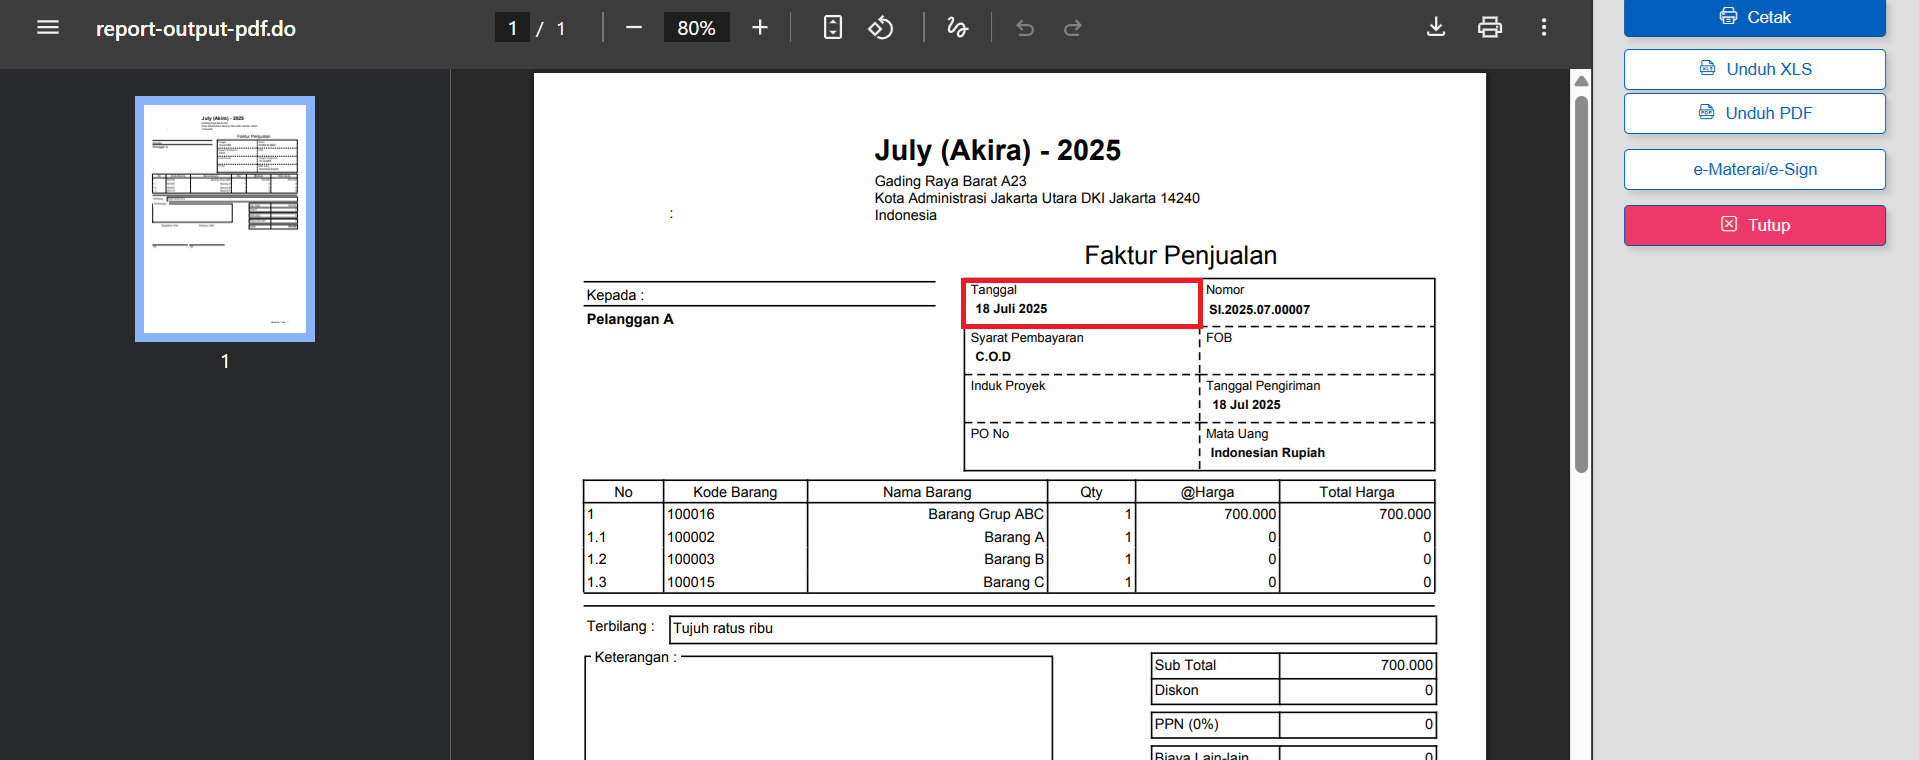The height and width of the screenshot is (760, 1919).
Task: Open e-Materai/e-Sign option
Action: 1755,169
